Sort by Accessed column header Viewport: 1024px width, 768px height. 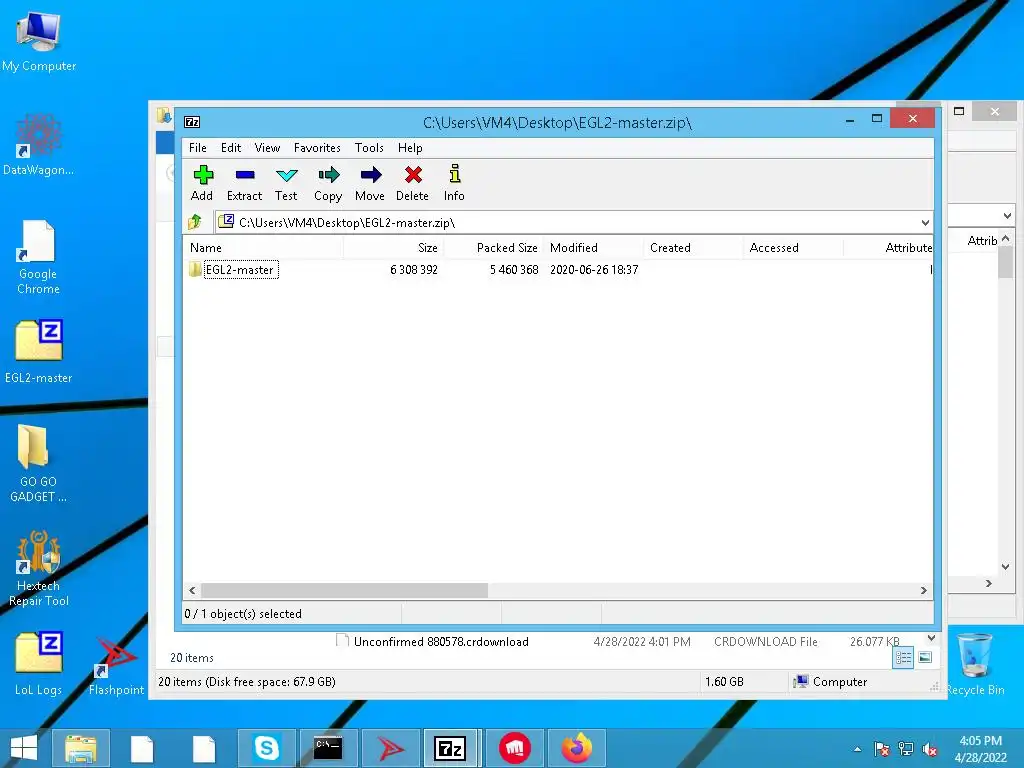click(x=793, y=248)
